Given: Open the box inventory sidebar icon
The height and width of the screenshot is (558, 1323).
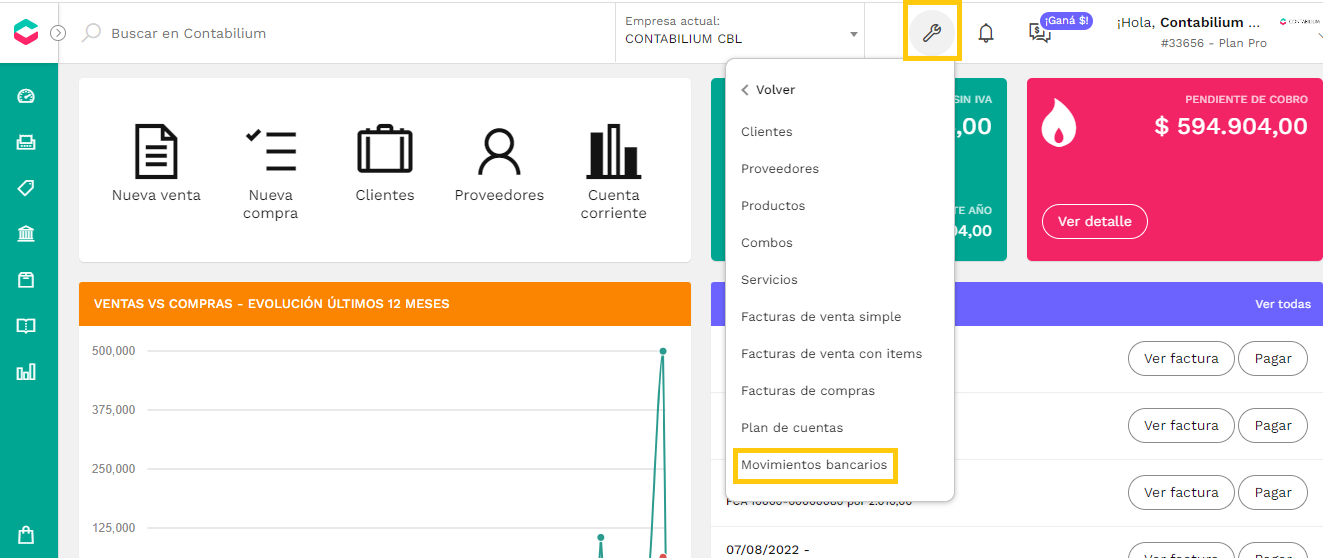Looking at the screenshot, I should coord(26,280).
